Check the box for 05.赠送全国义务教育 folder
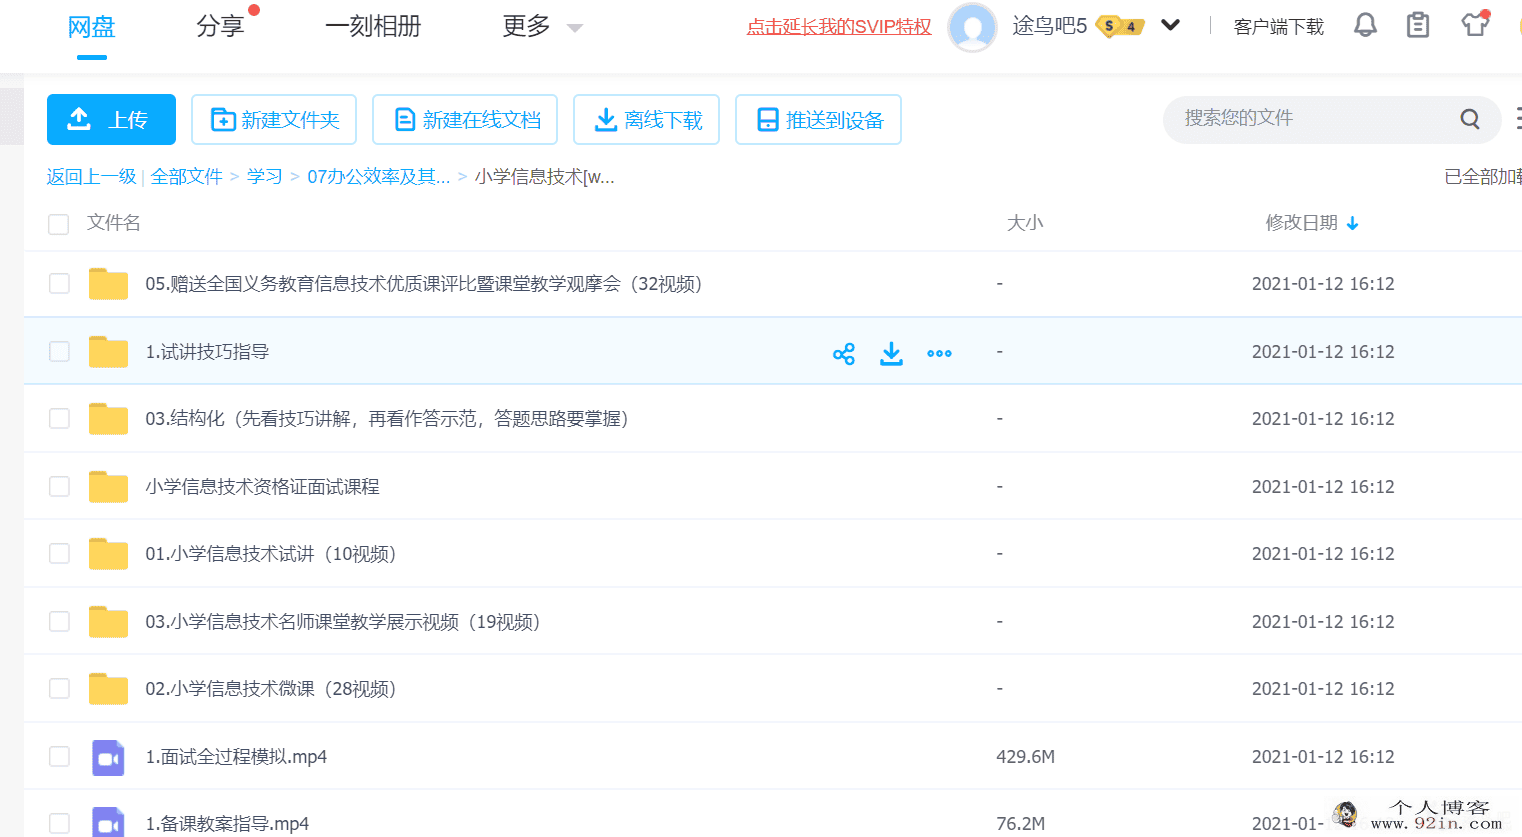 tap(59, 284)
